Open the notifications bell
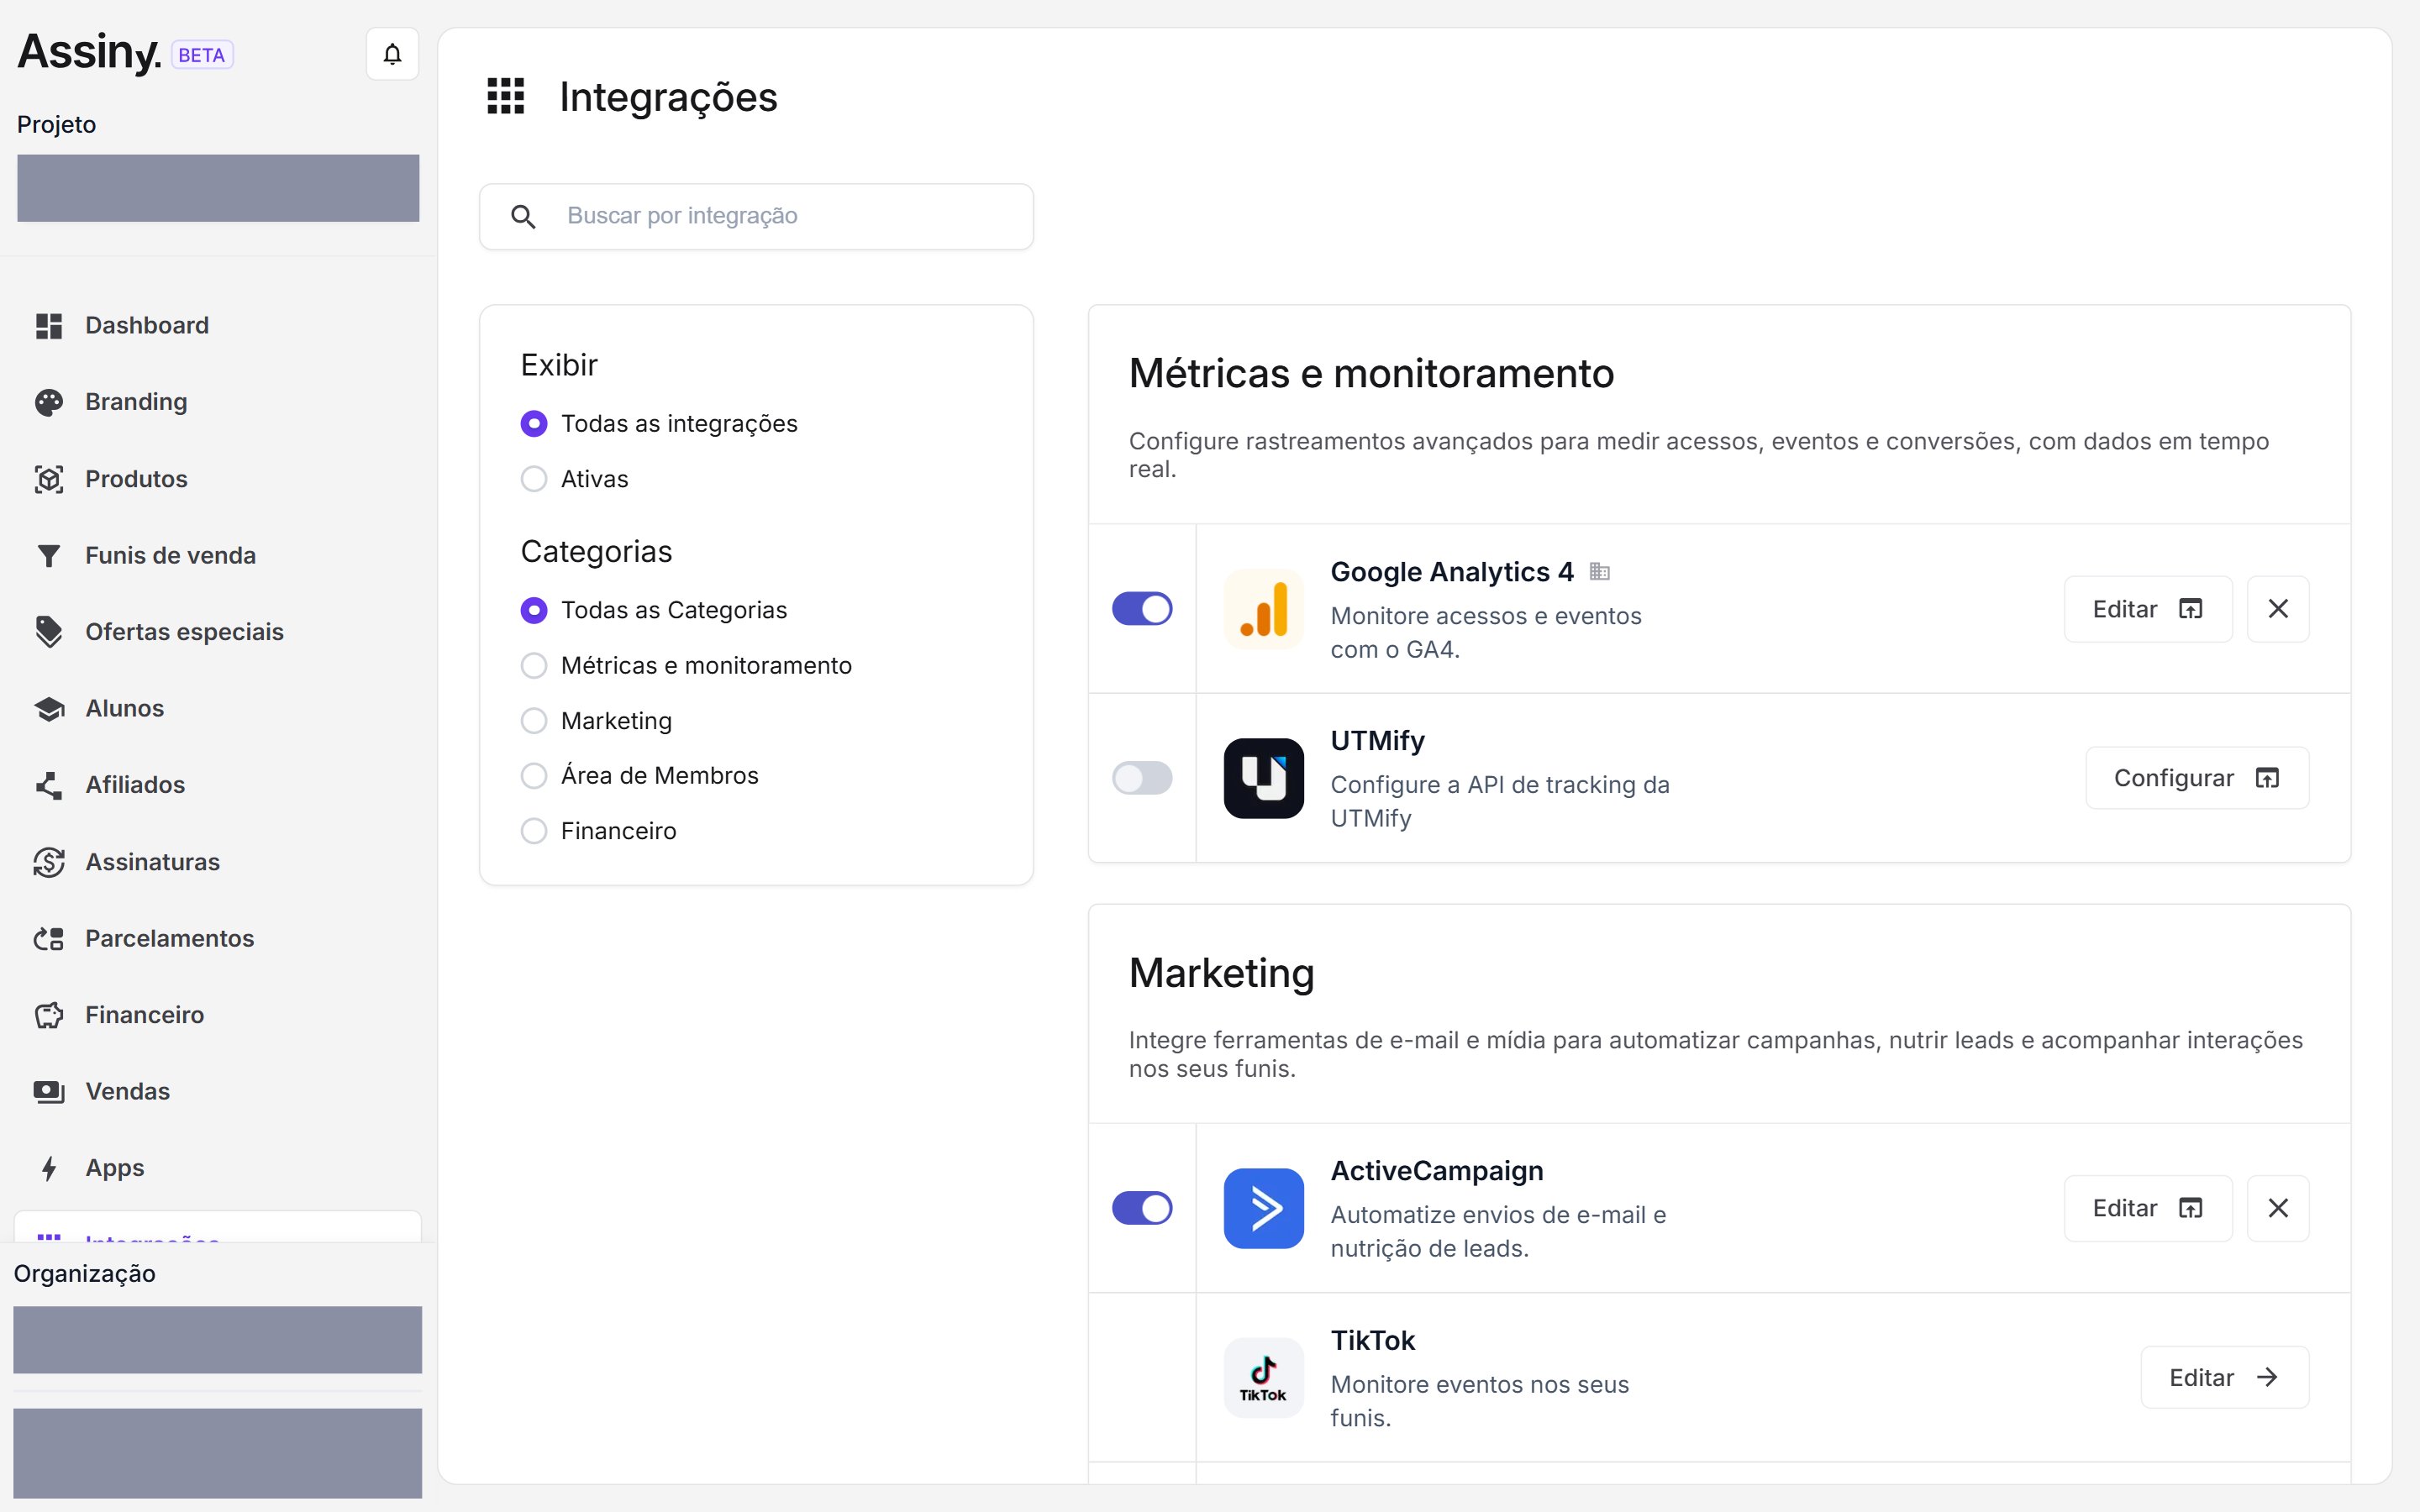This screenshot has height=1512, width=2420. (x=392, y=54)
